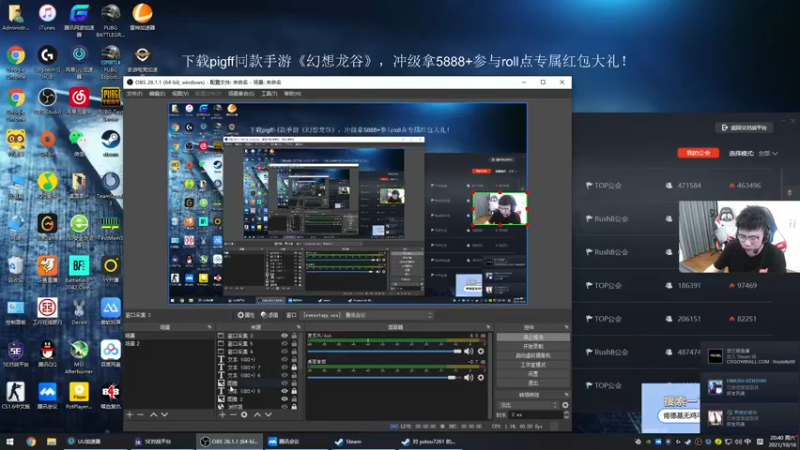
Task: Click 开始录制 start recording button
Action: point(533,346)
